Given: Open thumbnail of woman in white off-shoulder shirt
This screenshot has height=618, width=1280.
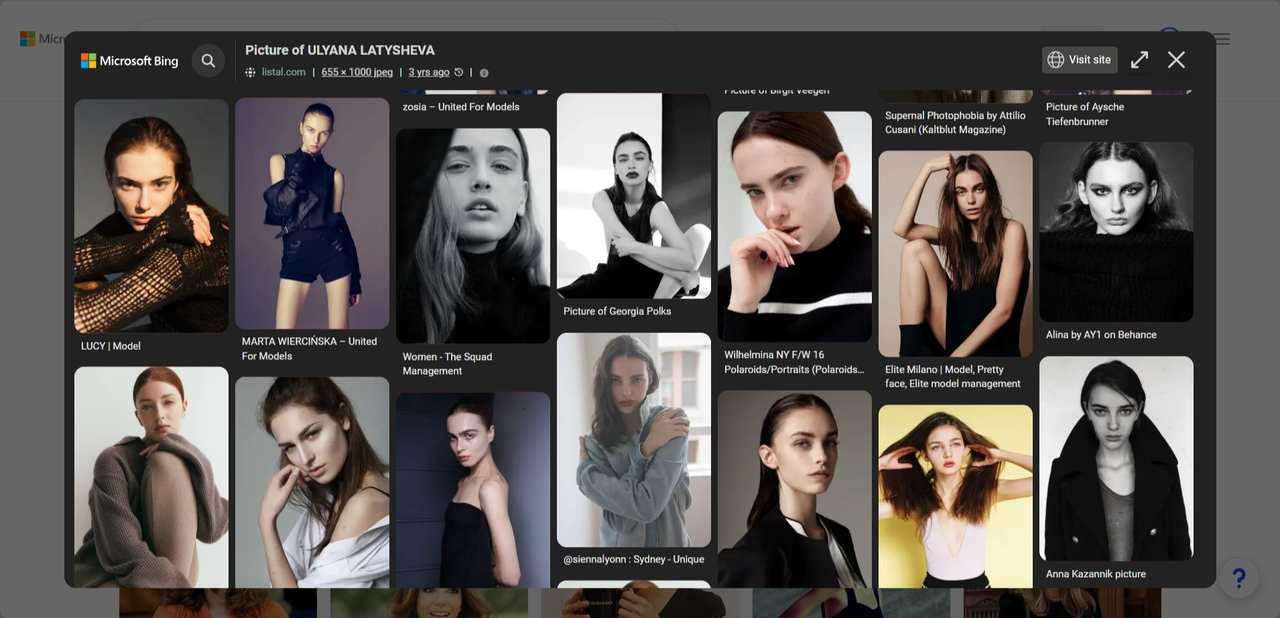Looking at the screenshot, I should [312, 482].
